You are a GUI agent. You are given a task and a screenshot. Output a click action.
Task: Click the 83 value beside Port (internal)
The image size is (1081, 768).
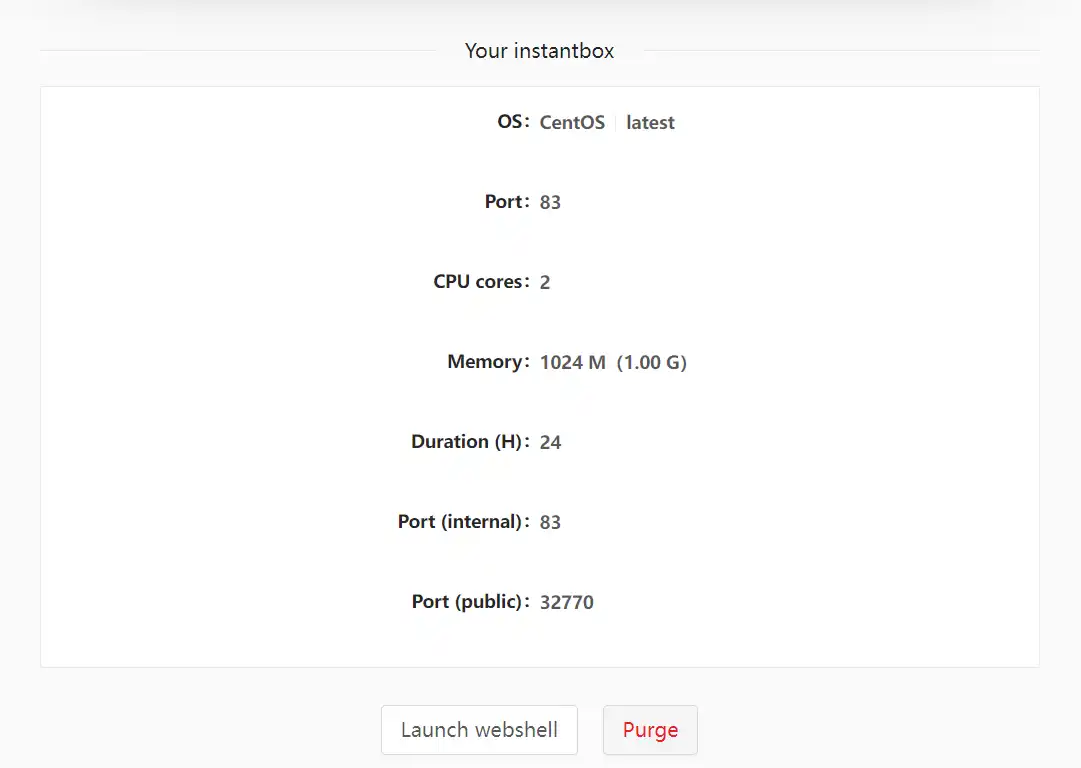coord(550,522)
